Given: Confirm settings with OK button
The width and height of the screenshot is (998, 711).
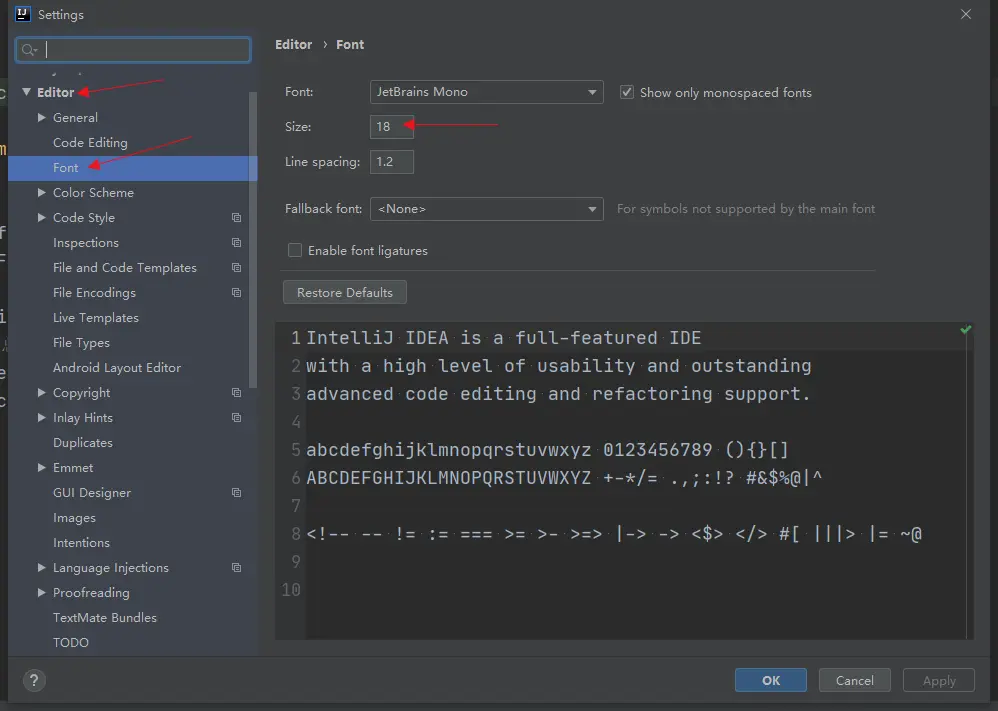Looking at the screenshot, I should pos(771,680).
